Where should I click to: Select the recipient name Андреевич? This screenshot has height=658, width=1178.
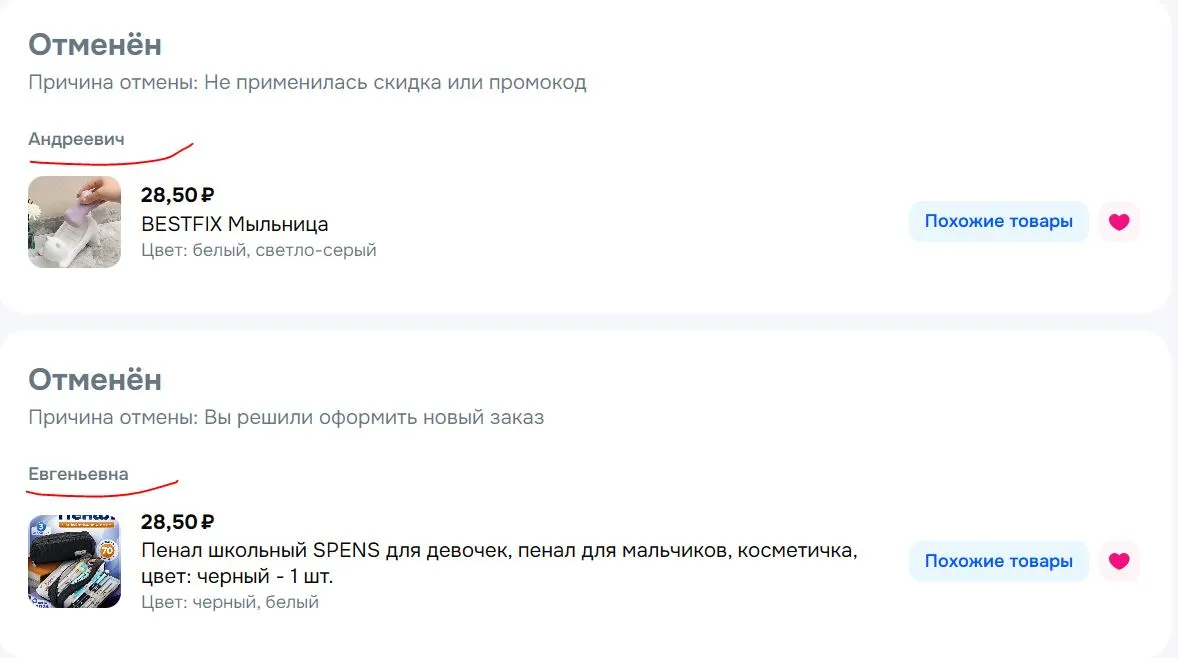point(77,139)
